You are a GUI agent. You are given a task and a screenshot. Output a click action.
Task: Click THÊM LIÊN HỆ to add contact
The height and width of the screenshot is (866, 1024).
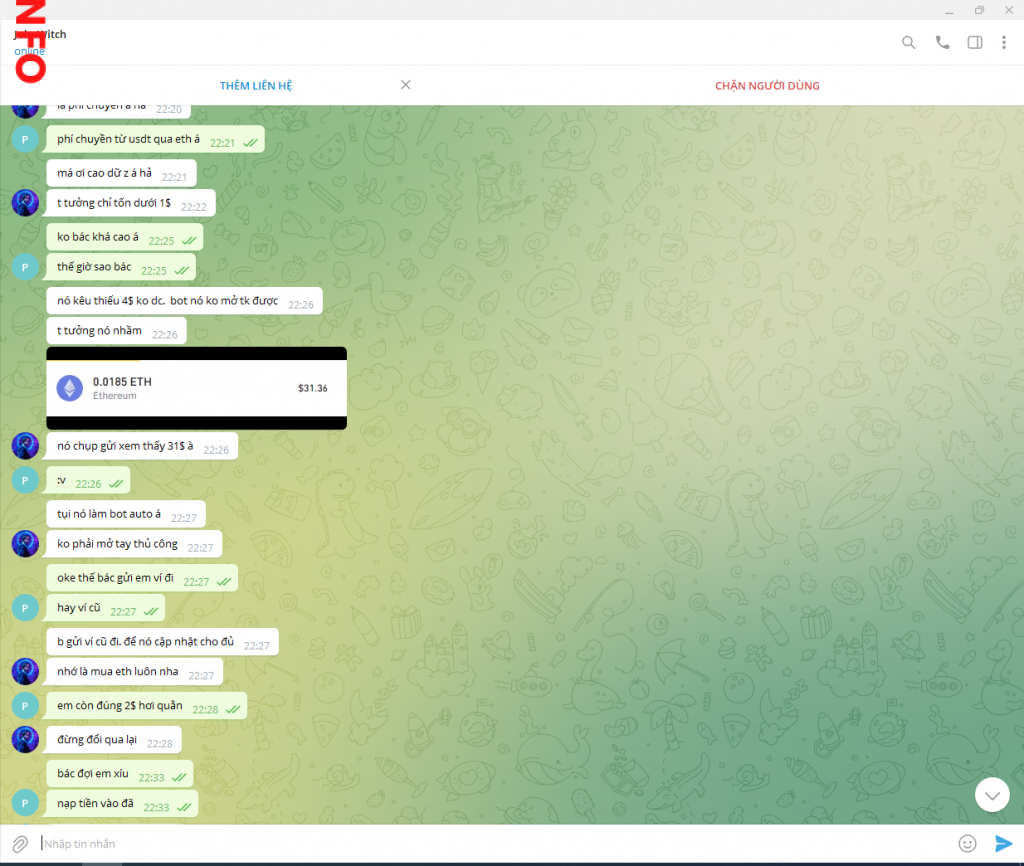[x=256, y=86]
